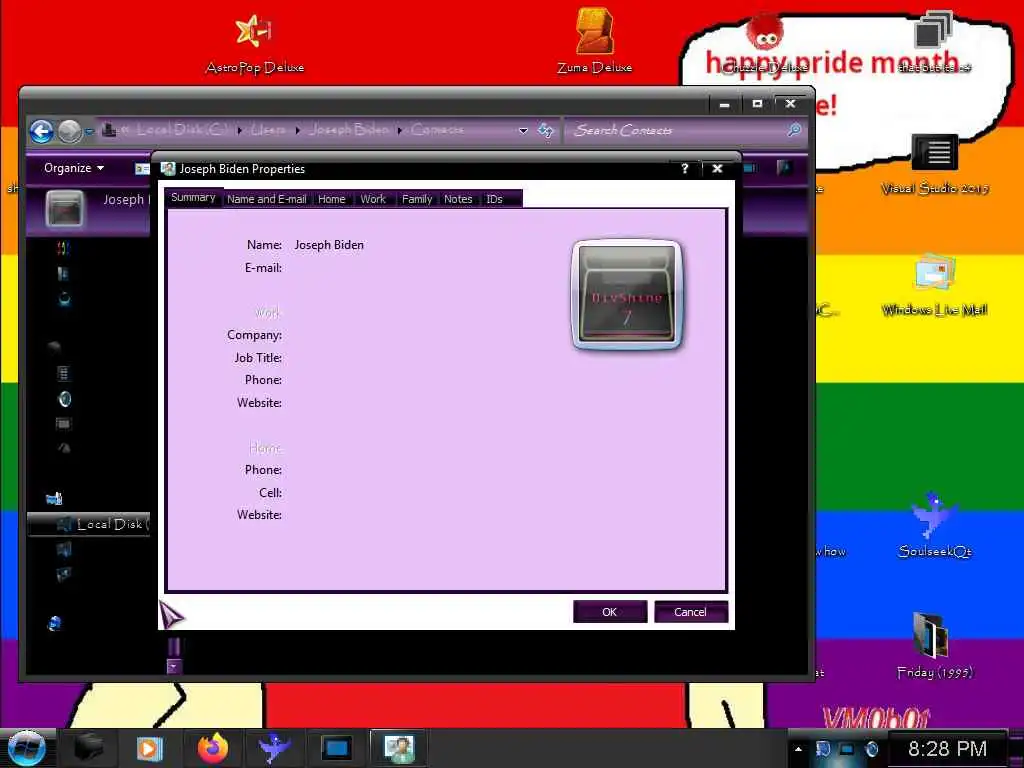Go to the Family tab

417,199
